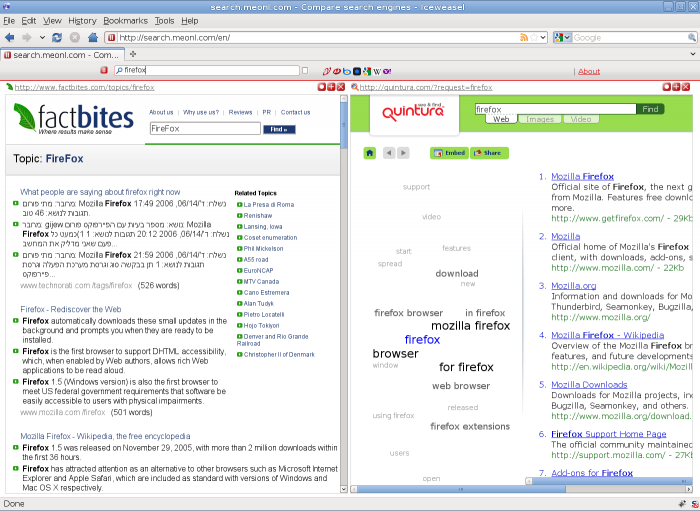Go to the Home page icon
The image size is (700, 511).
(x=93, y=37)
